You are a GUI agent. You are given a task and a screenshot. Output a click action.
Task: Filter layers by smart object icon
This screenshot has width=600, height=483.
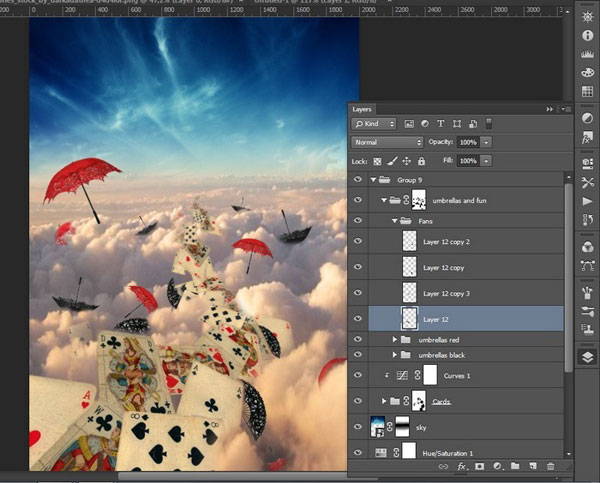pos(473,124)
